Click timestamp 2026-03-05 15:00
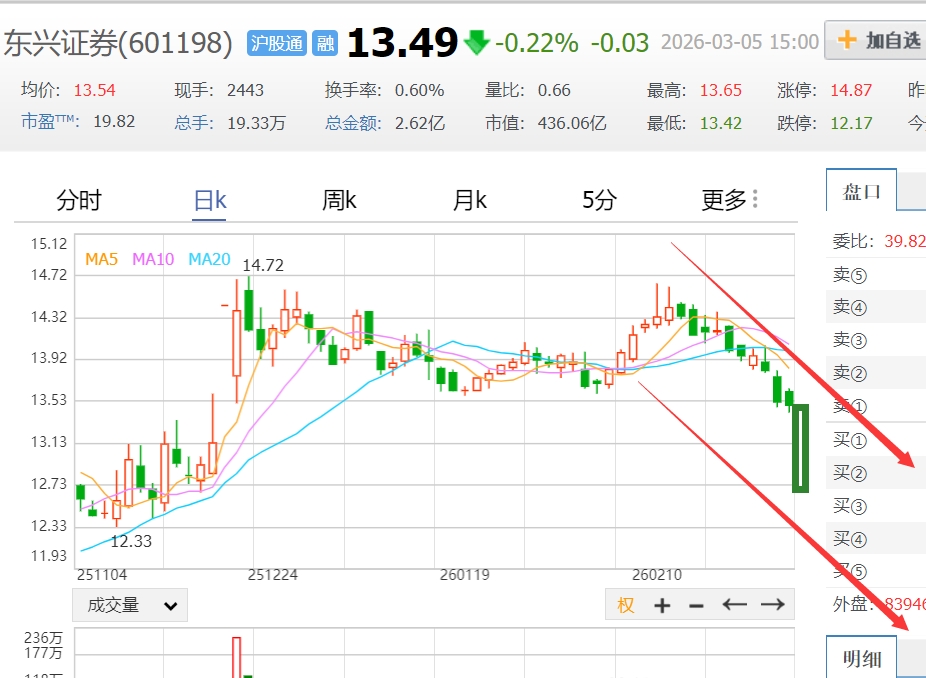The height and width of the screenshot is (678, 926). point(740,42)
